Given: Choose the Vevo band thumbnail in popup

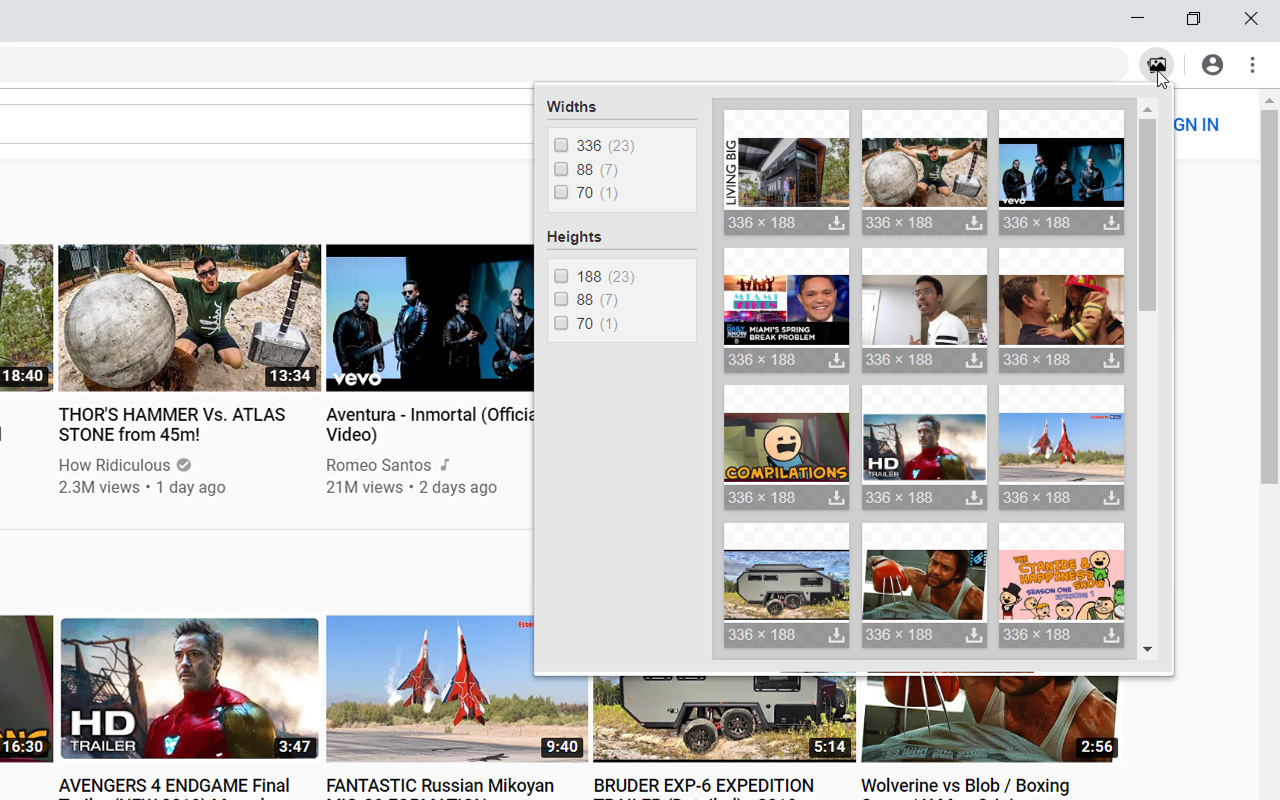Looking at the screenshot, I should 1061,172.
